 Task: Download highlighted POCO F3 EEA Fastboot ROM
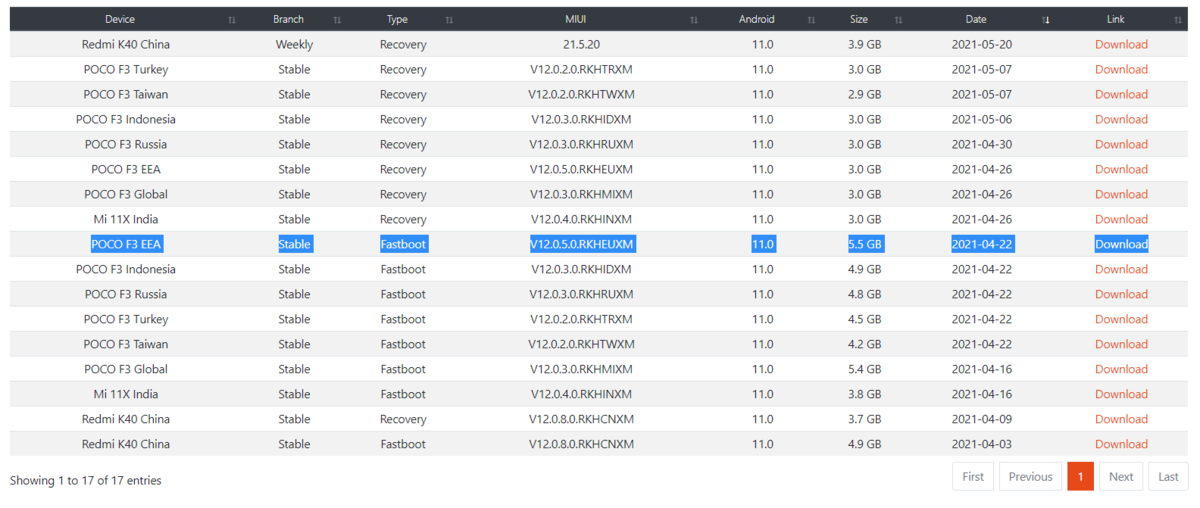(x=1121, y=244)
